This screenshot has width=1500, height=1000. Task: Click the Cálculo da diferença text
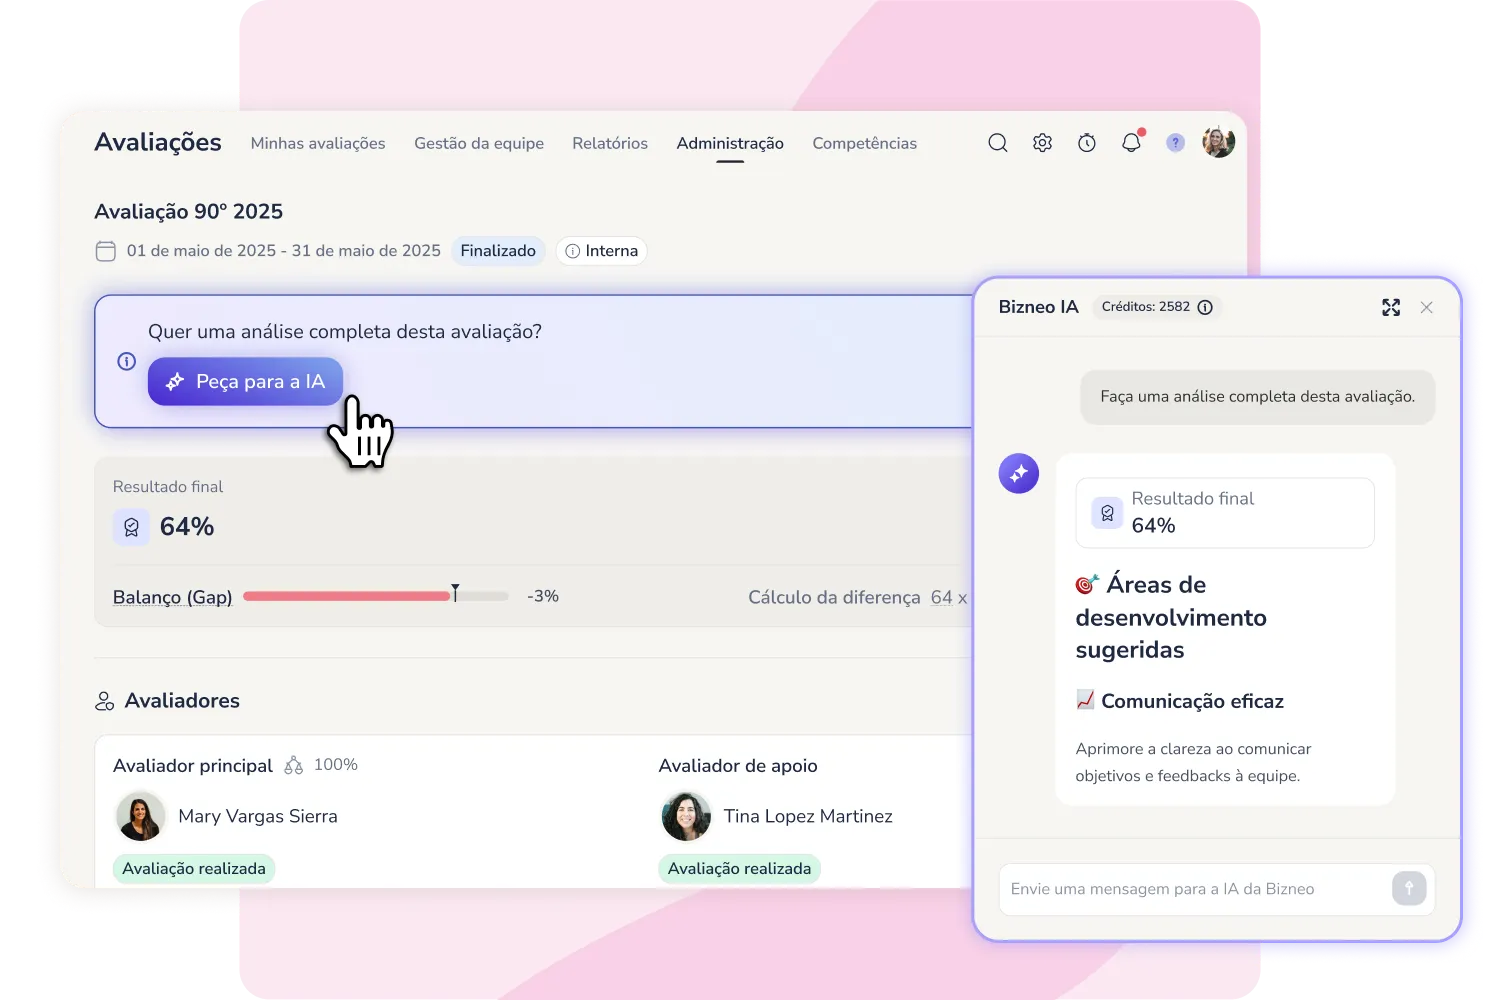tap(834, 597)
